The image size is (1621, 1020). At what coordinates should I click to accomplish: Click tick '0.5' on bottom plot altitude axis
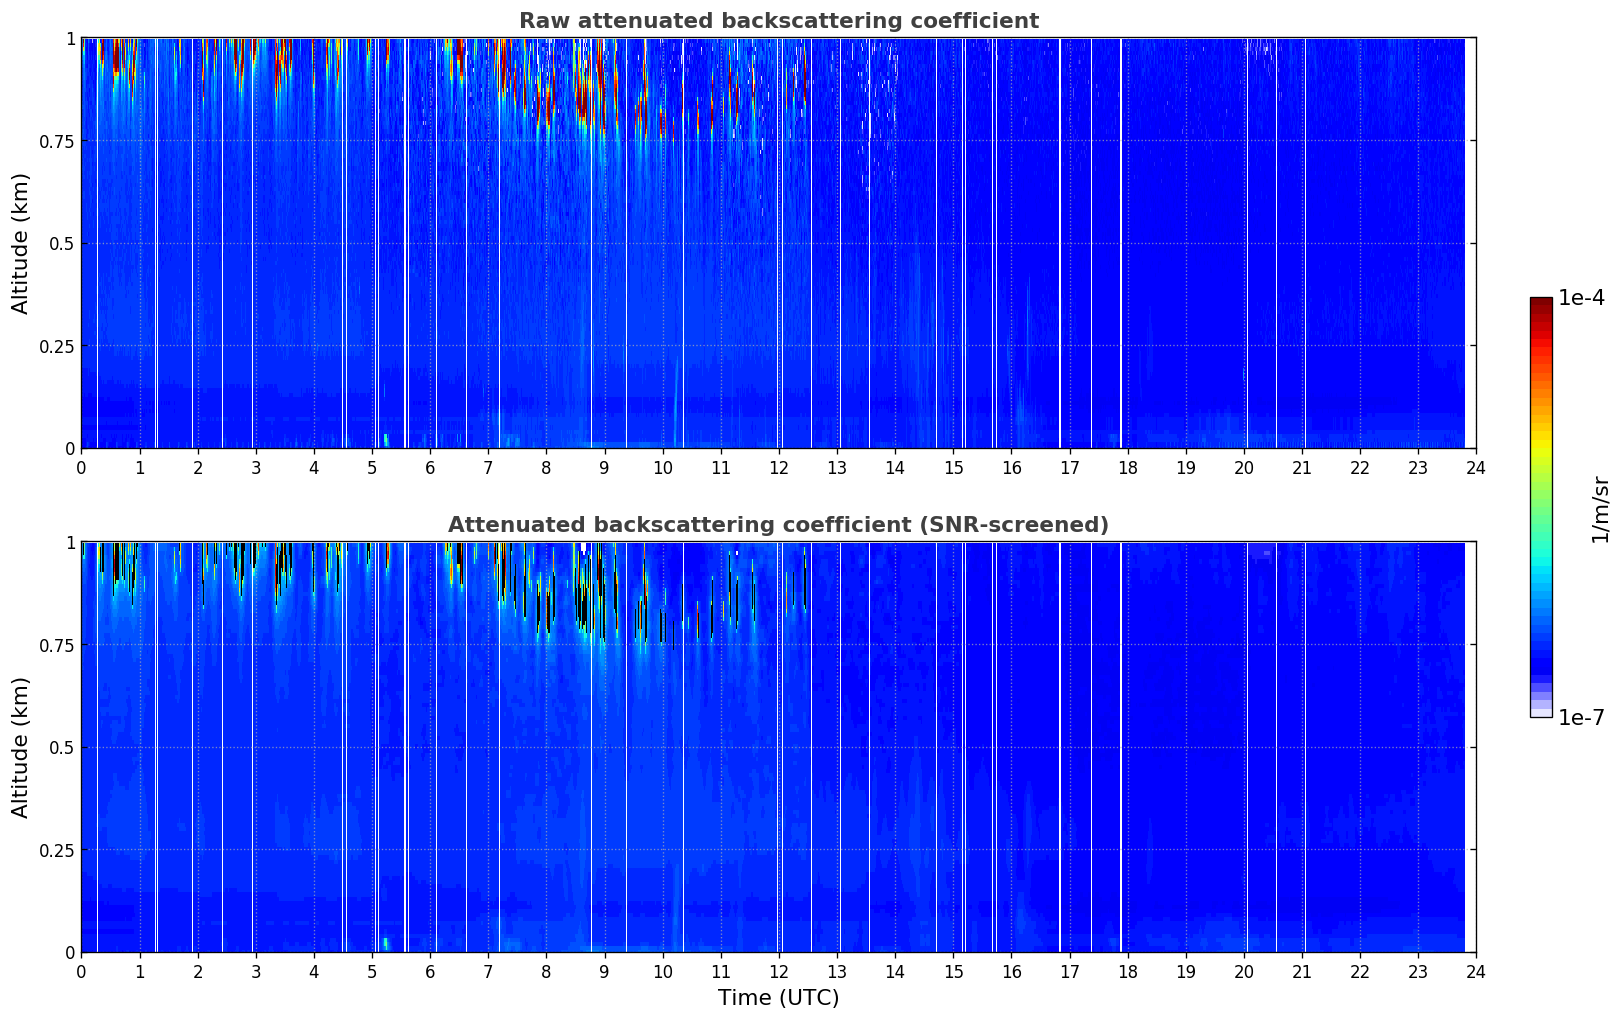[x=62, y=748]
